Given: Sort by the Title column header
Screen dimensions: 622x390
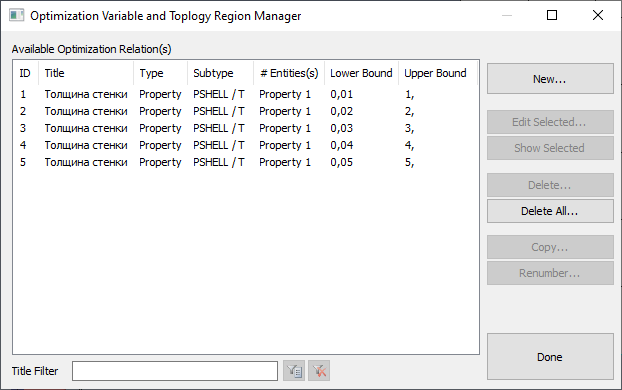Looking at the screenshot, I should point(86,73).
